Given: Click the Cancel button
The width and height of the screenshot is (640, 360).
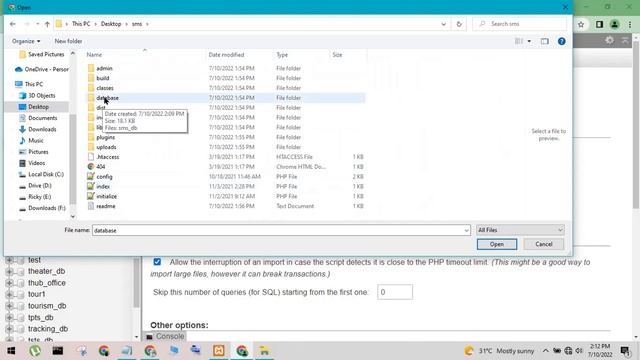Looking at the screenshot, I should coord(544,244).
